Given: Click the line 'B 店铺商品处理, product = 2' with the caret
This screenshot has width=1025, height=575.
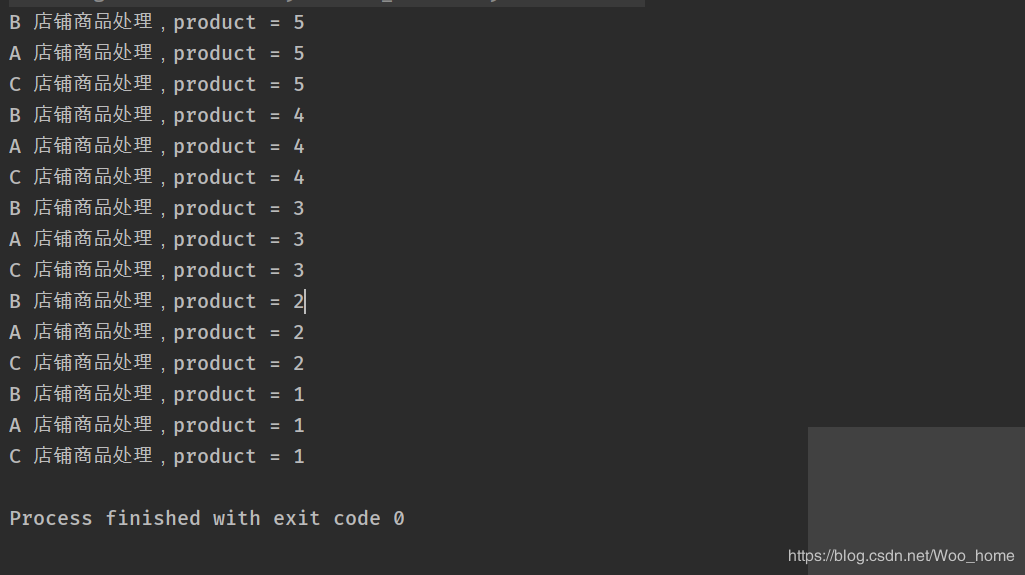Looking at the screenshot, I should (x=157, y=301).
